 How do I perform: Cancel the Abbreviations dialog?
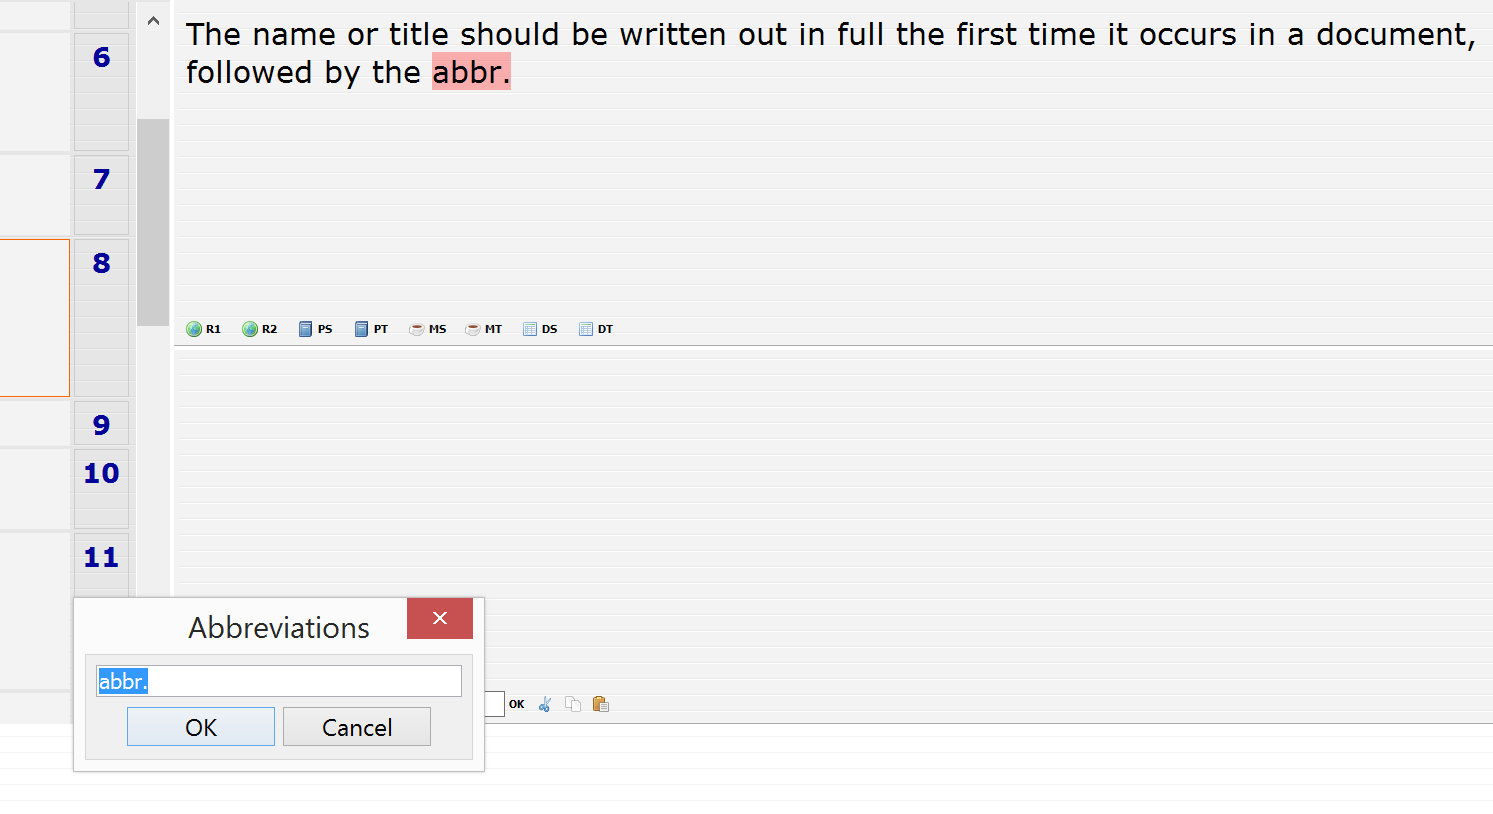[357, 727]
